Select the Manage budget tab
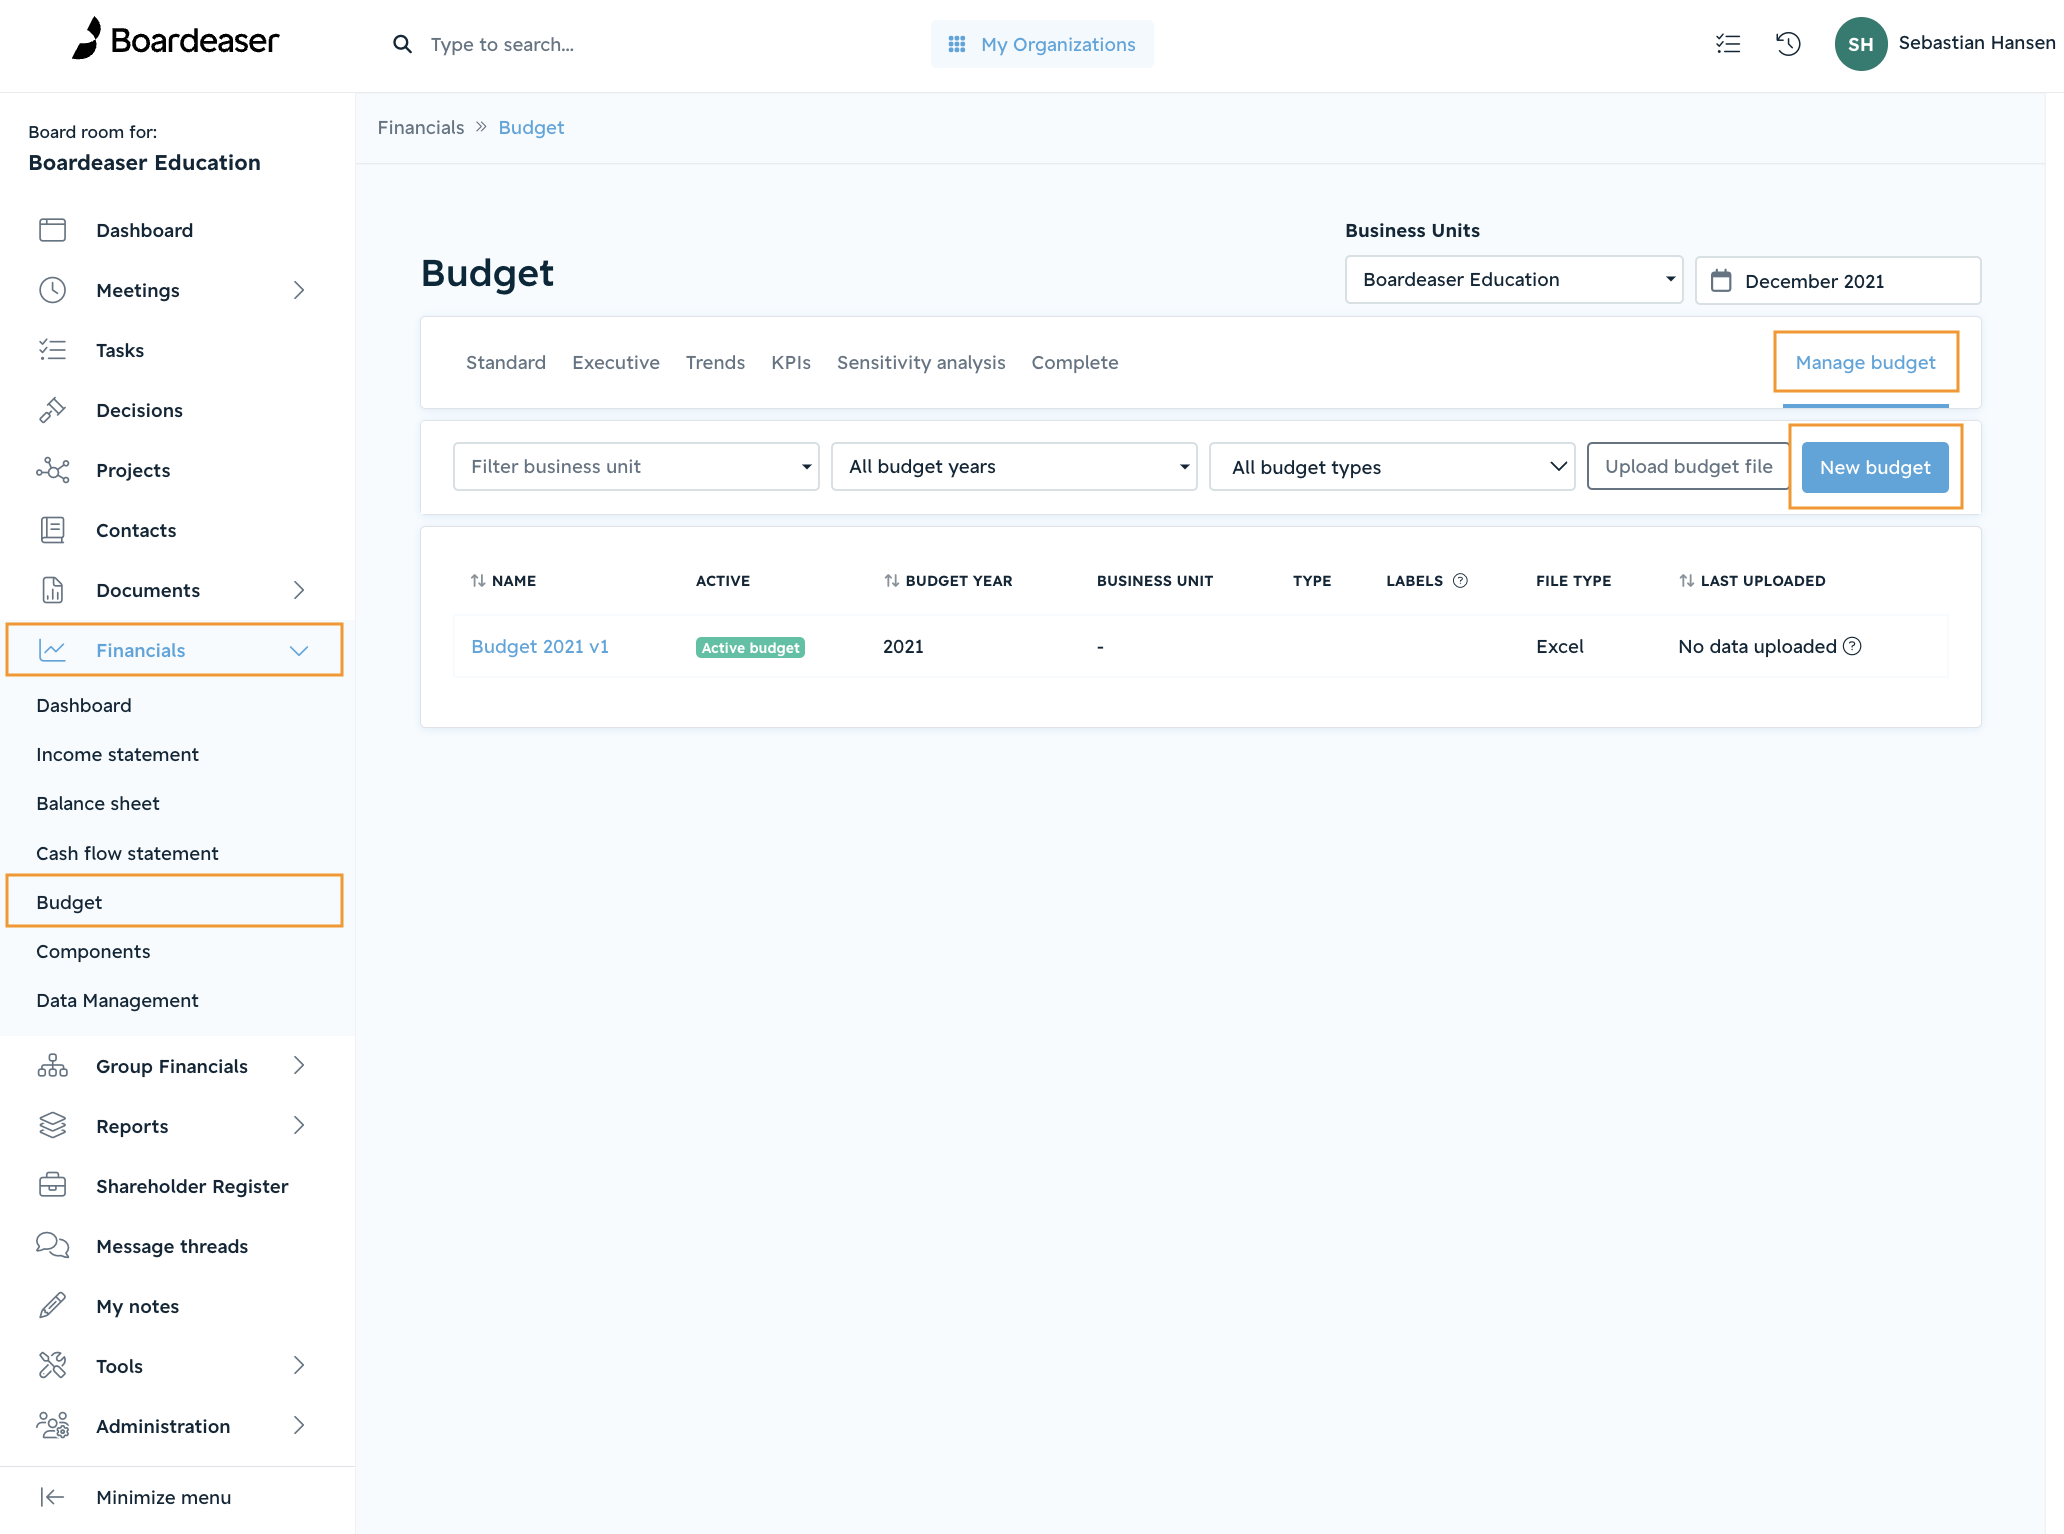Image resolution: width=2064 pixels, height=1534 pixels. click(x=1864, y=362)
